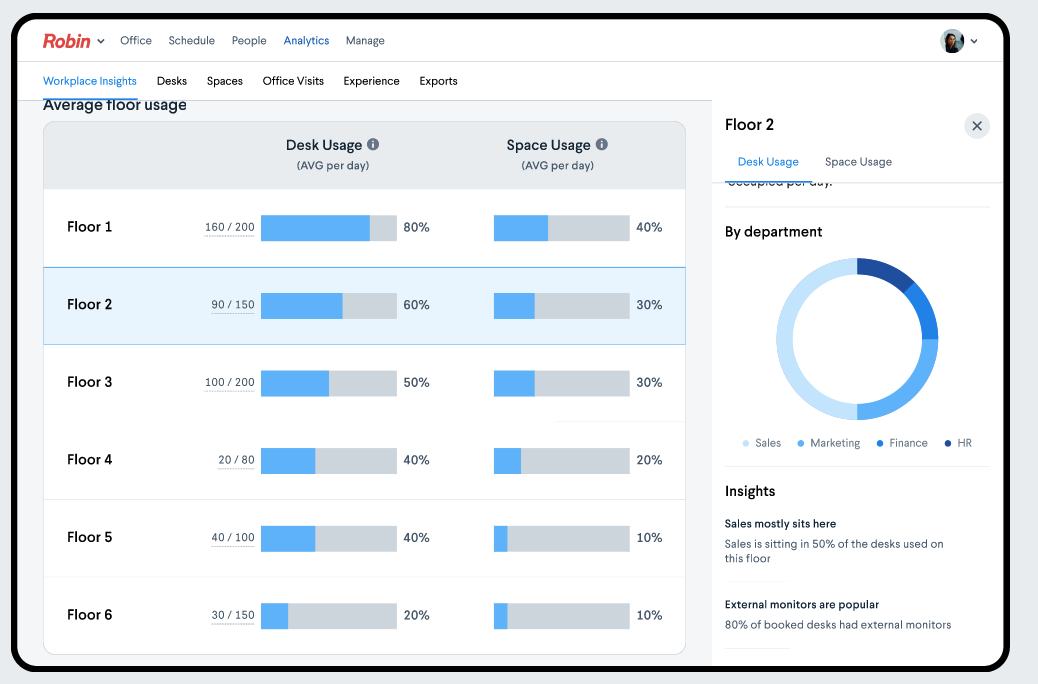This screenshot has width=1038, height=684.
Task: Click the HR legend item
Action: point(959,443)
